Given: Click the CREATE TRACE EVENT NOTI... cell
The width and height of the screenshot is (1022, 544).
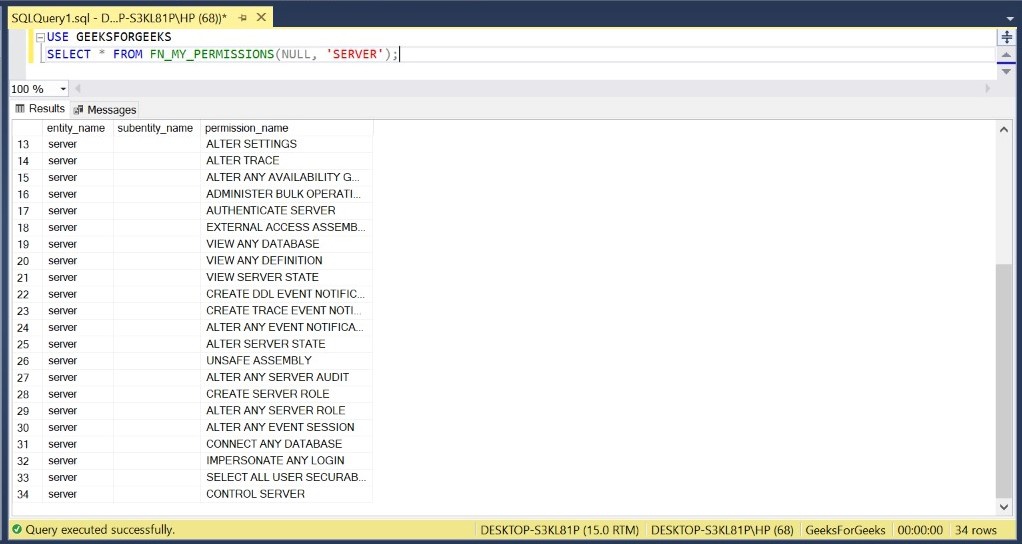Looking at the screenshot, I should pos(287,311).
